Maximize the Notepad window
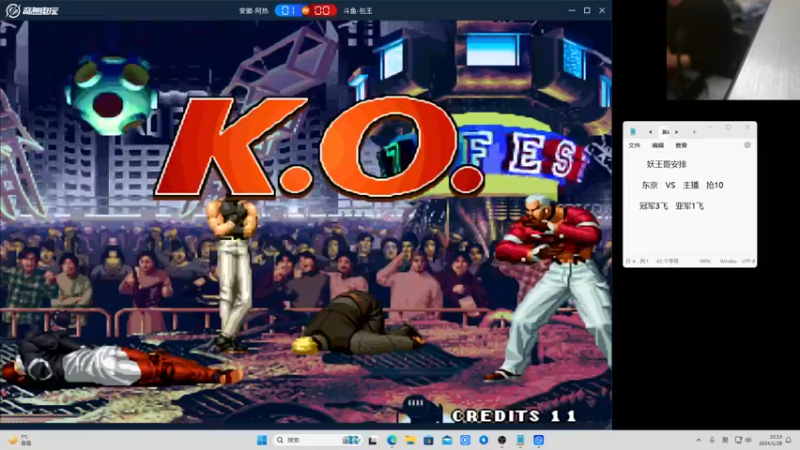 (729, 128)
